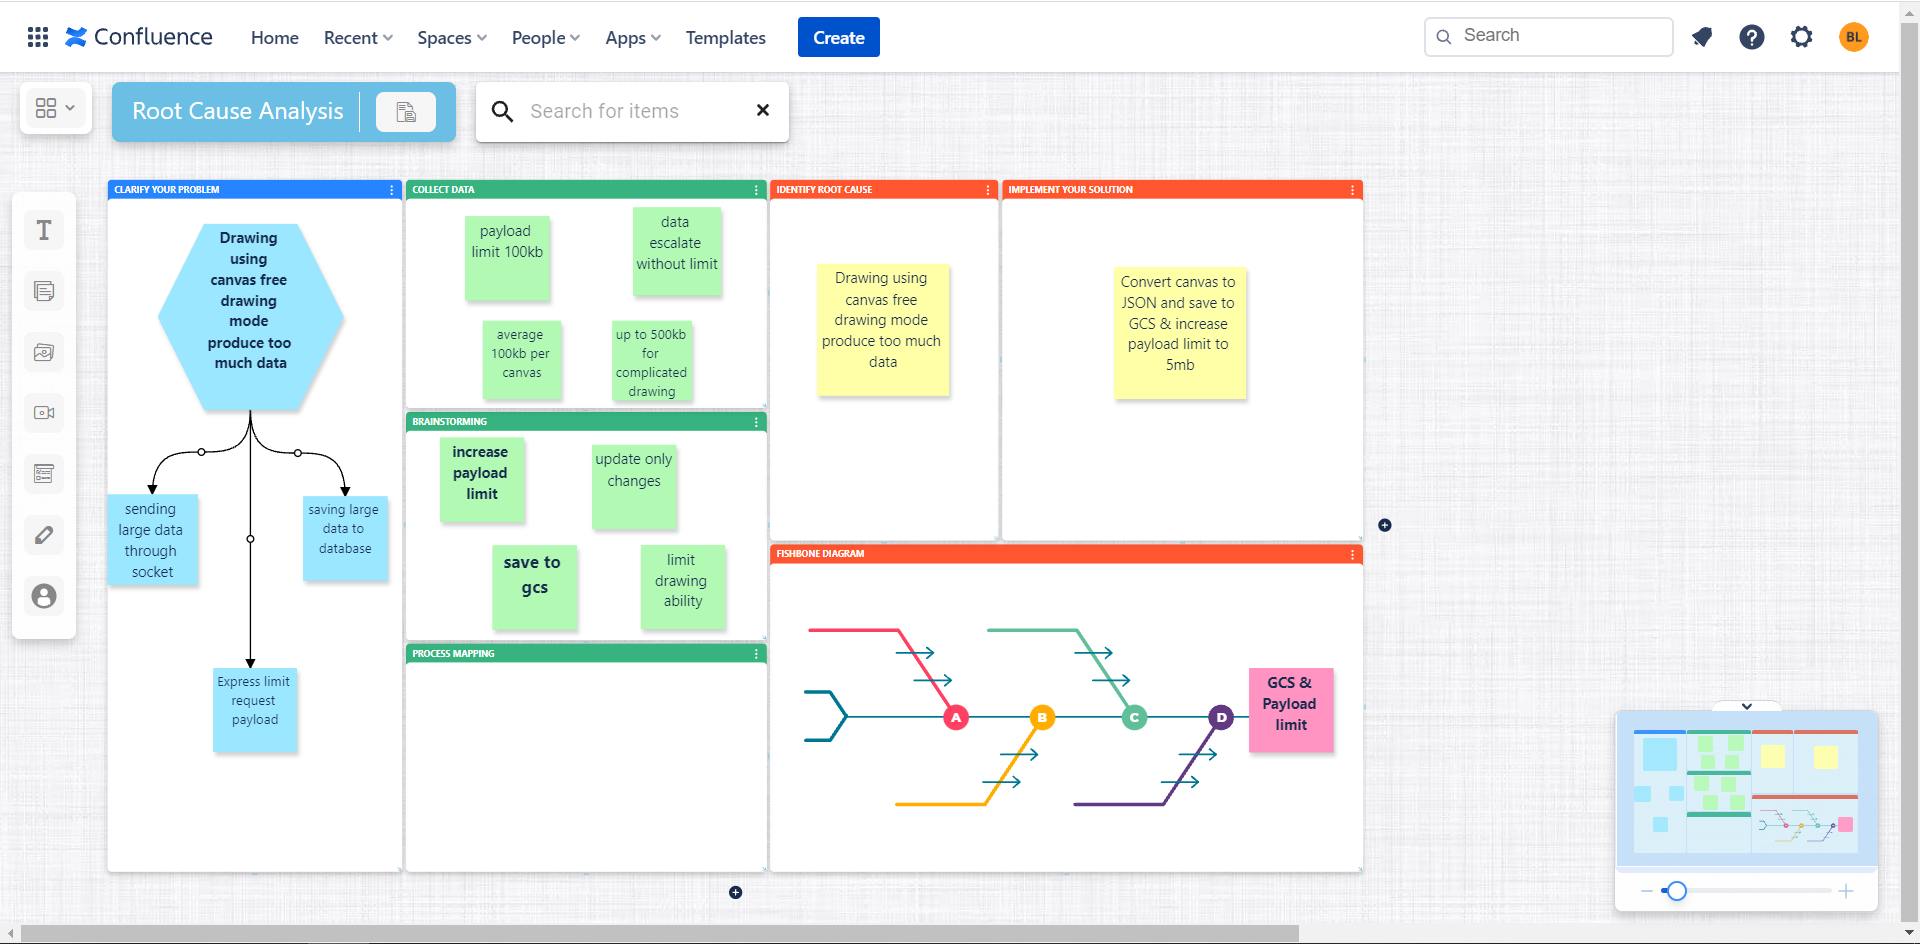The image size is (1920, 944).
Task: Open the collaborators icon in the sidebar
Action: click(44, 596)
